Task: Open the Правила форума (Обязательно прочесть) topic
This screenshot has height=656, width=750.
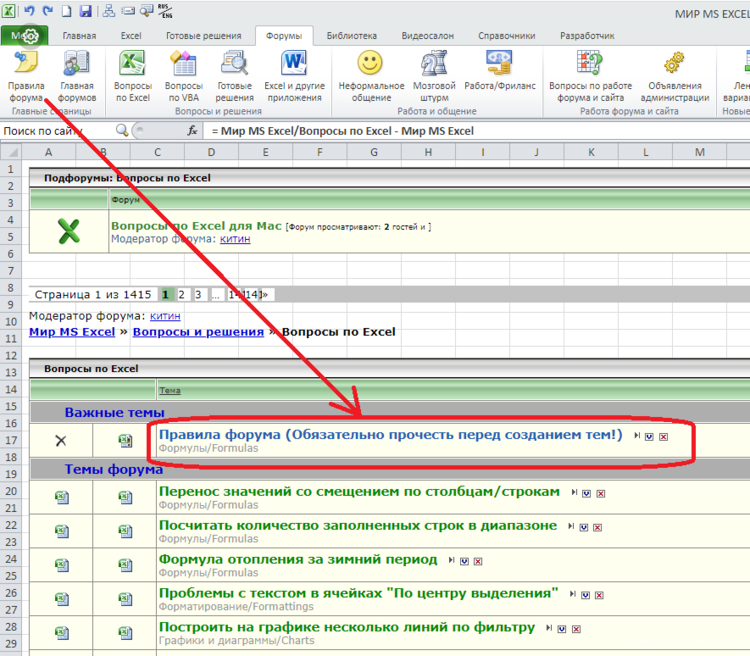Action: click(390, 434)
